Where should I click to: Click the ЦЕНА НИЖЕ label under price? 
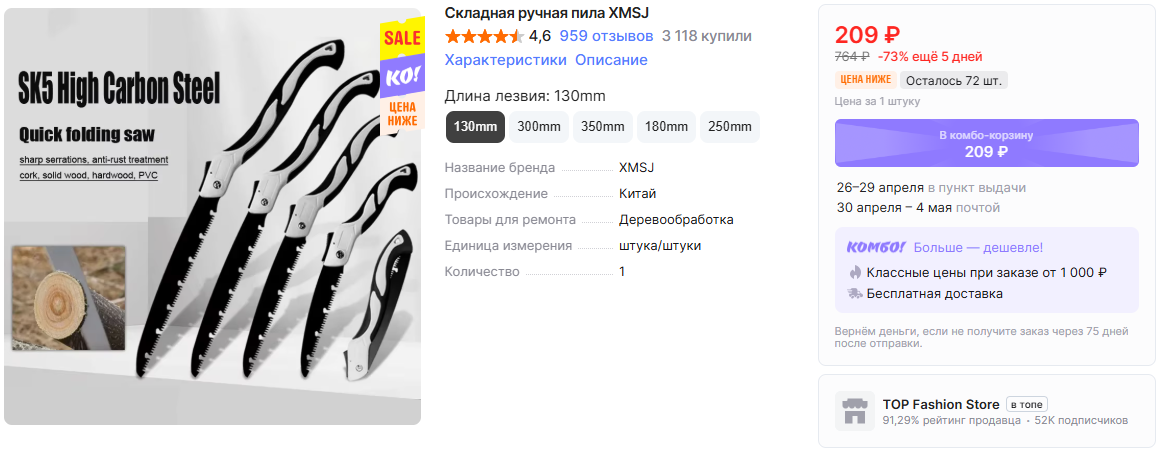866,80
